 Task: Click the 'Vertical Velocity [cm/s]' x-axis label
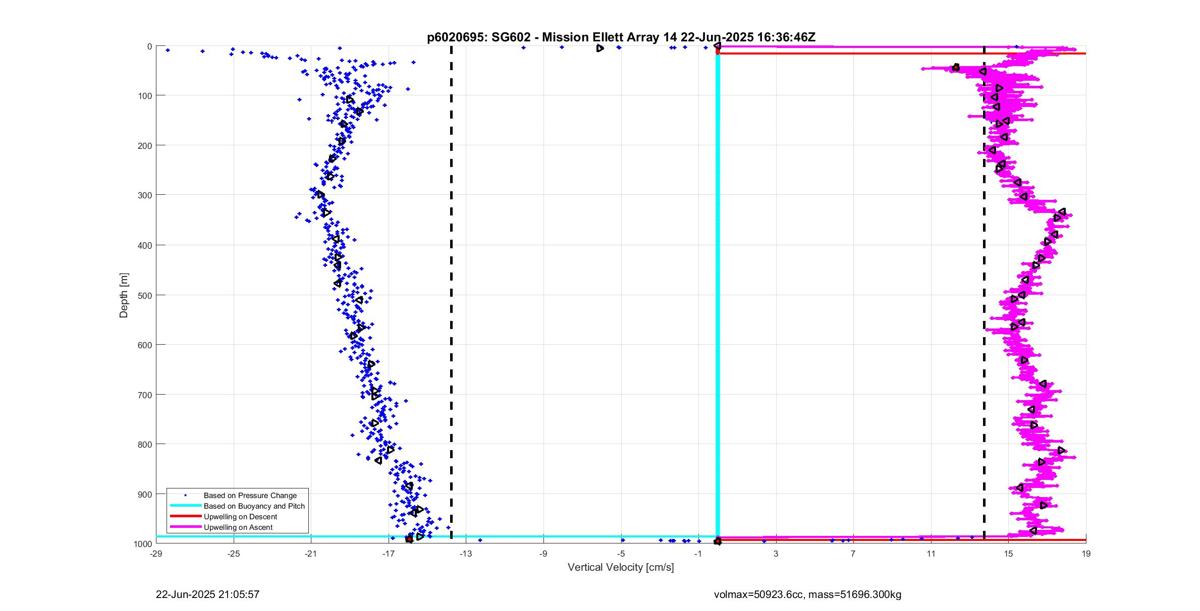click(x=621, y=567)
